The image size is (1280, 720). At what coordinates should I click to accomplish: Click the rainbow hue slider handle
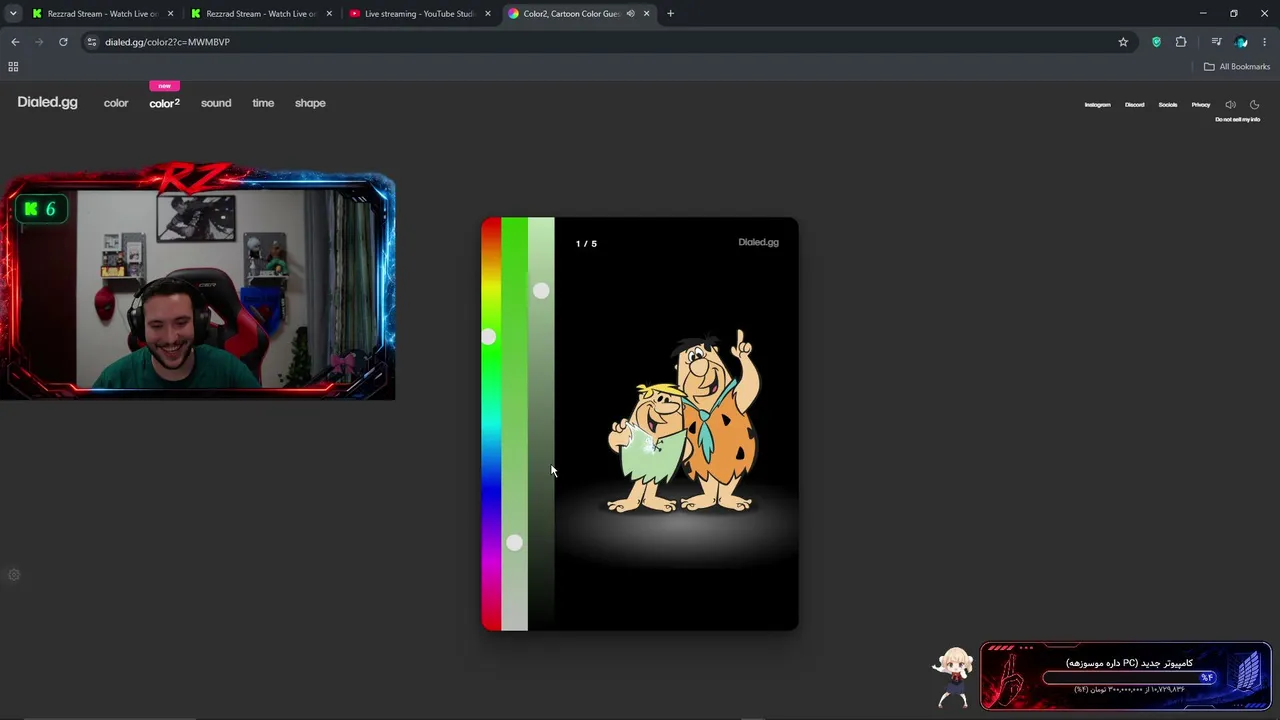tap(489, 337)
